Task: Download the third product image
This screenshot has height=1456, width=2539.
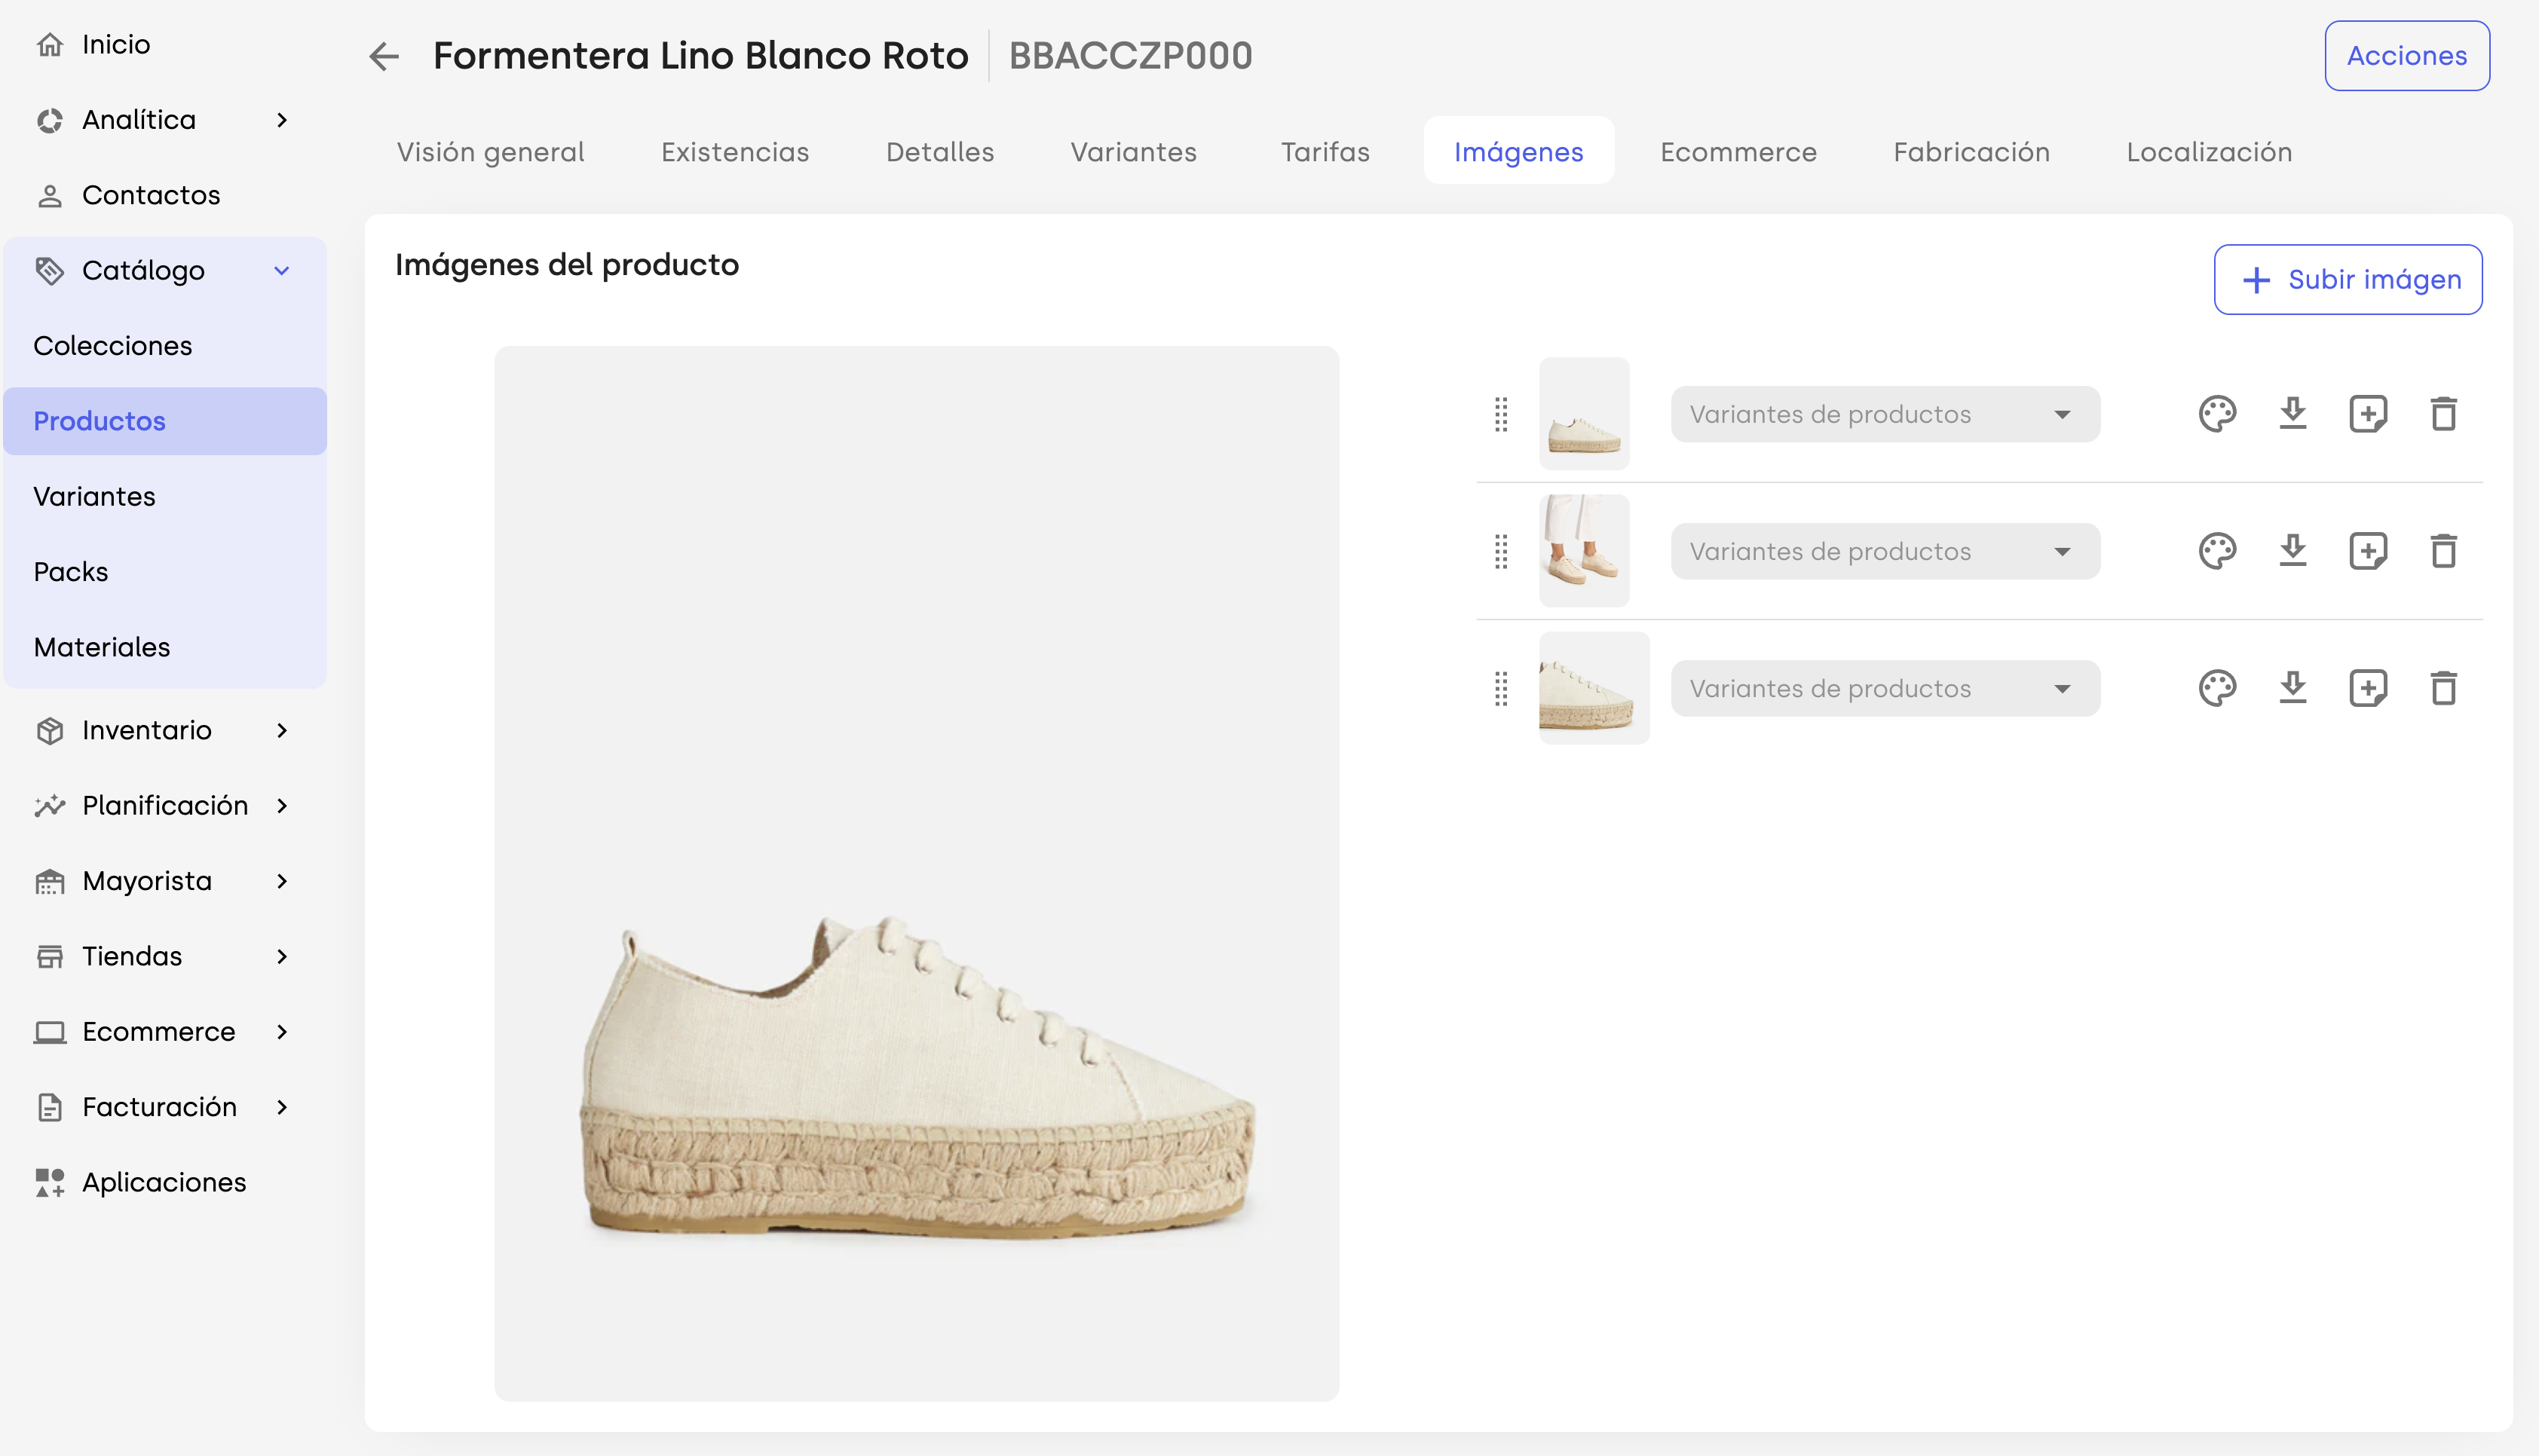Action: point(2292,688)
